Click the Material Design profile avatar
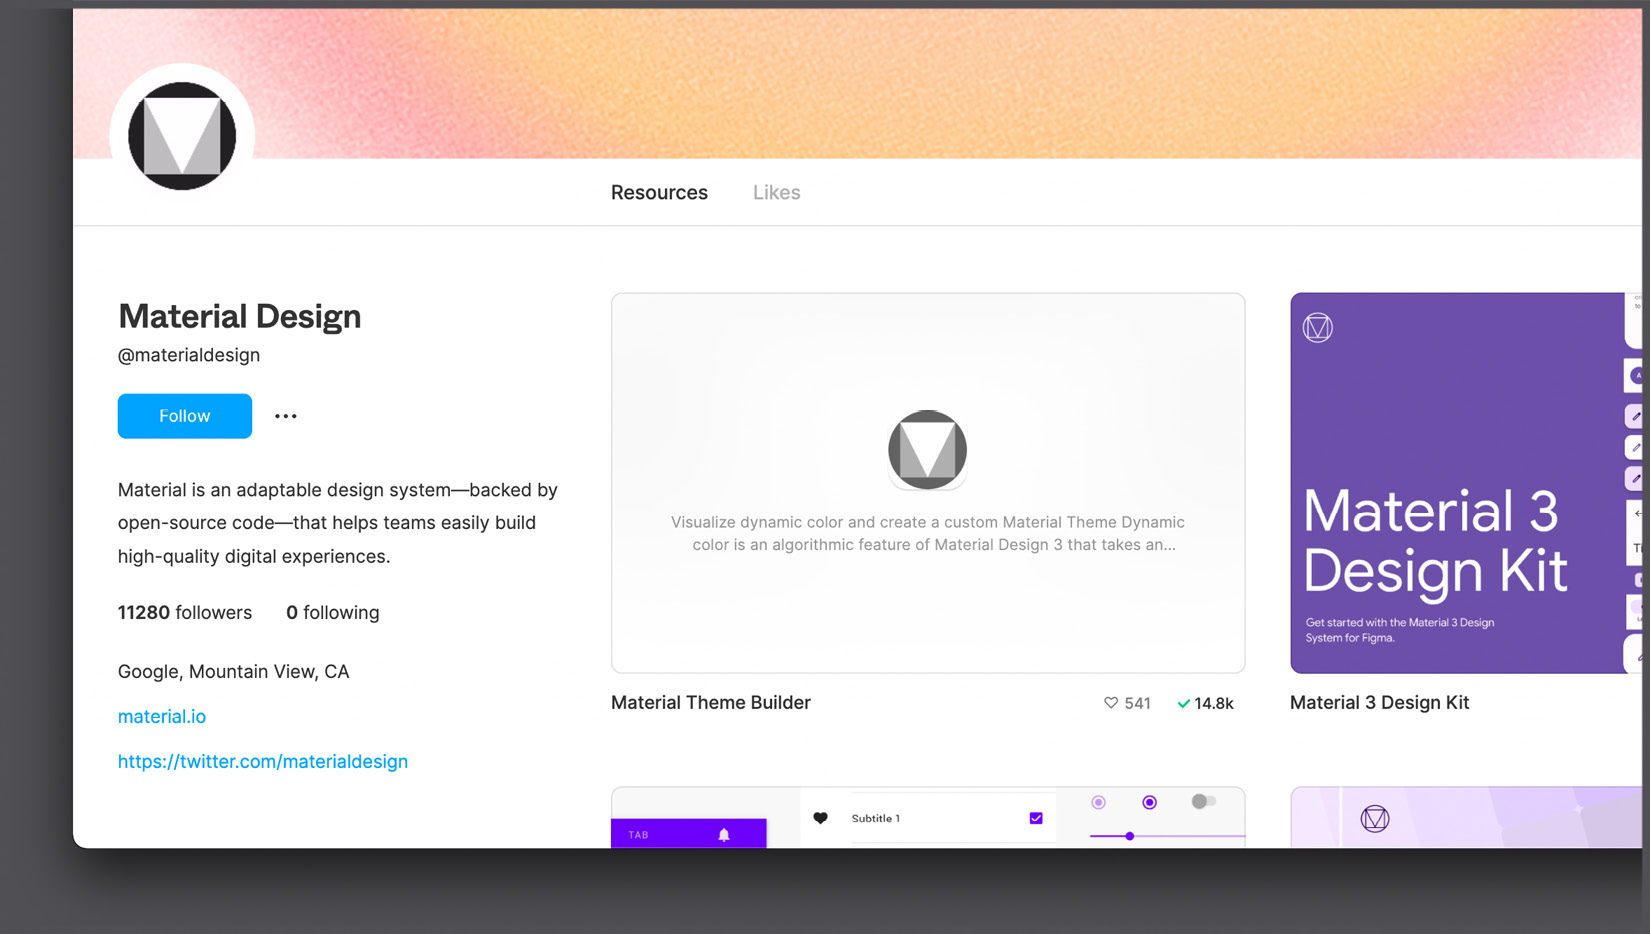Image resolution: width=1650 pixels, height=934 pixels. [181, 134]
